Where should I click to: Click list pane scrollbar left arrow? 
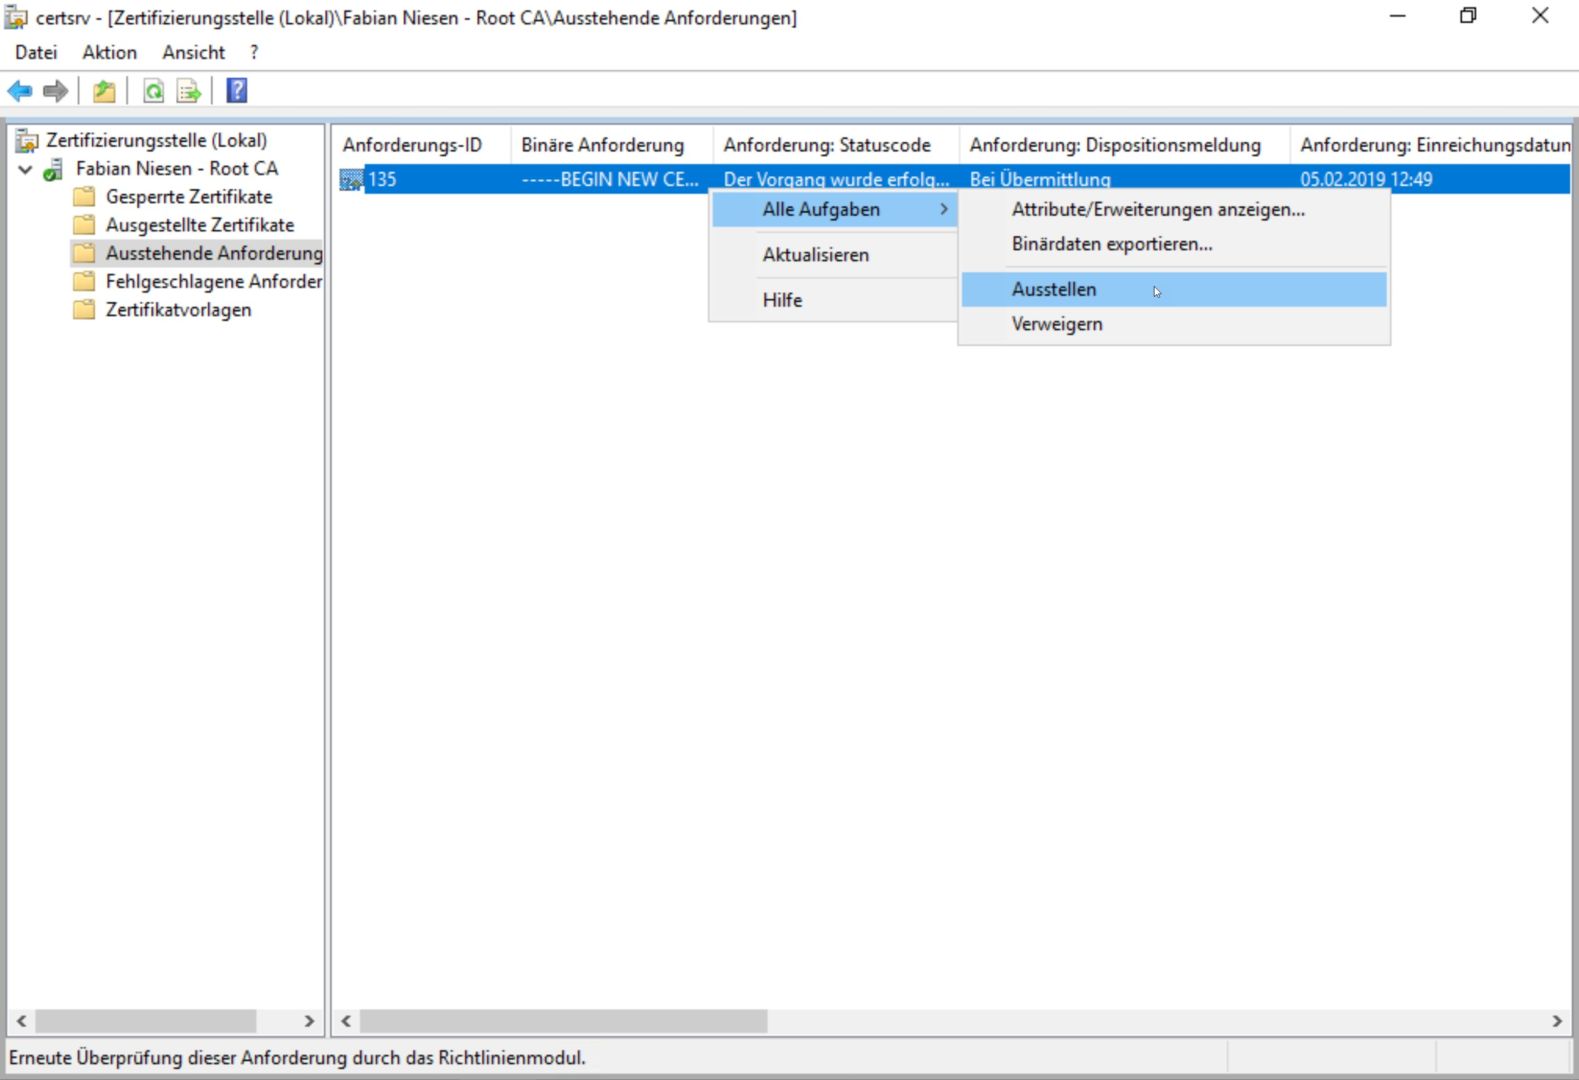pyautogui.click(x=346, y=1021)
